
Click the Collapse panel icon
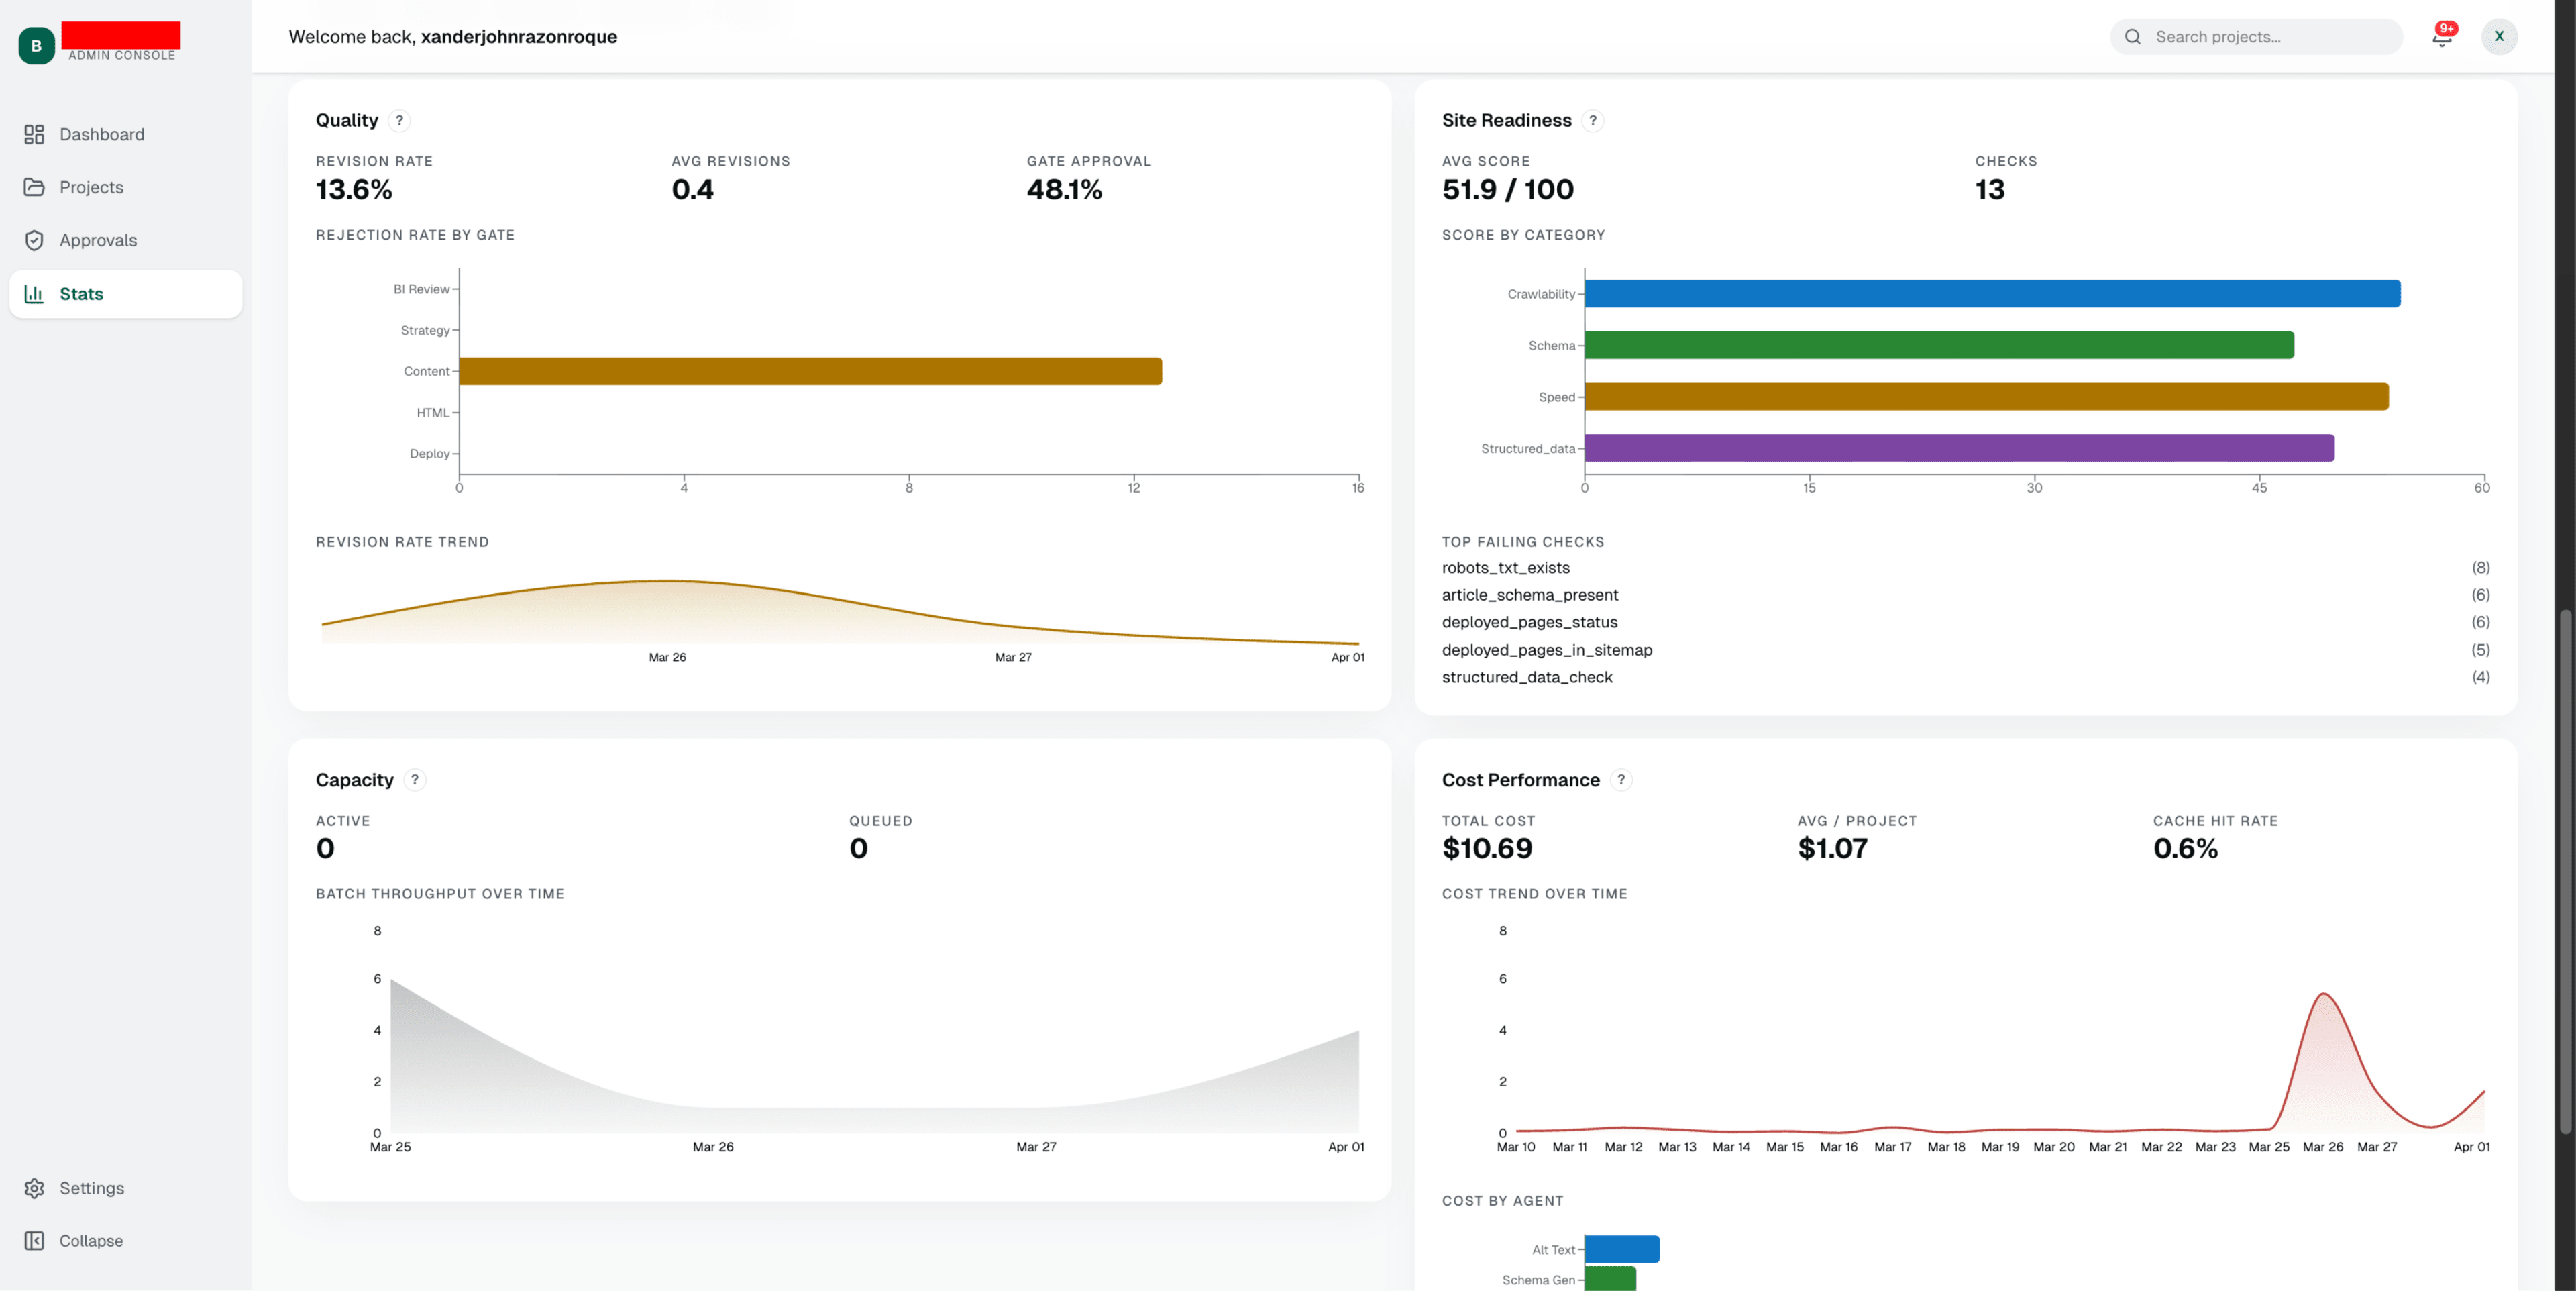tap(34, 1241)
